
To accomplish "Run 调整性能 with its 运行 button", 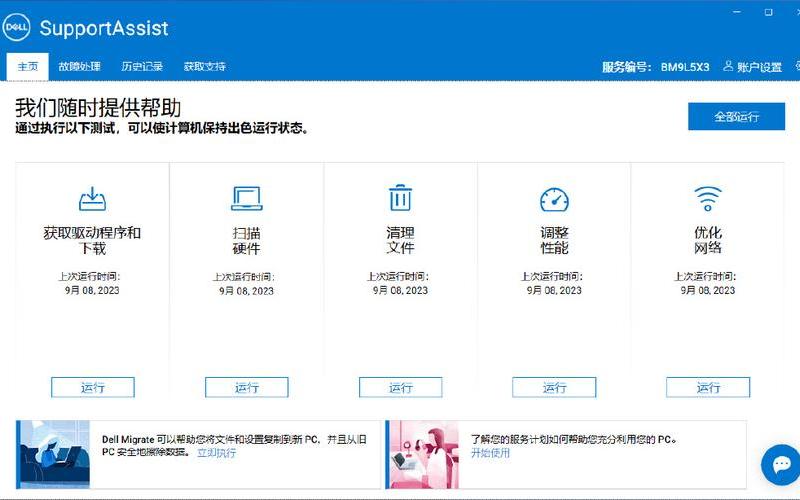I will [x=554, y=387].
